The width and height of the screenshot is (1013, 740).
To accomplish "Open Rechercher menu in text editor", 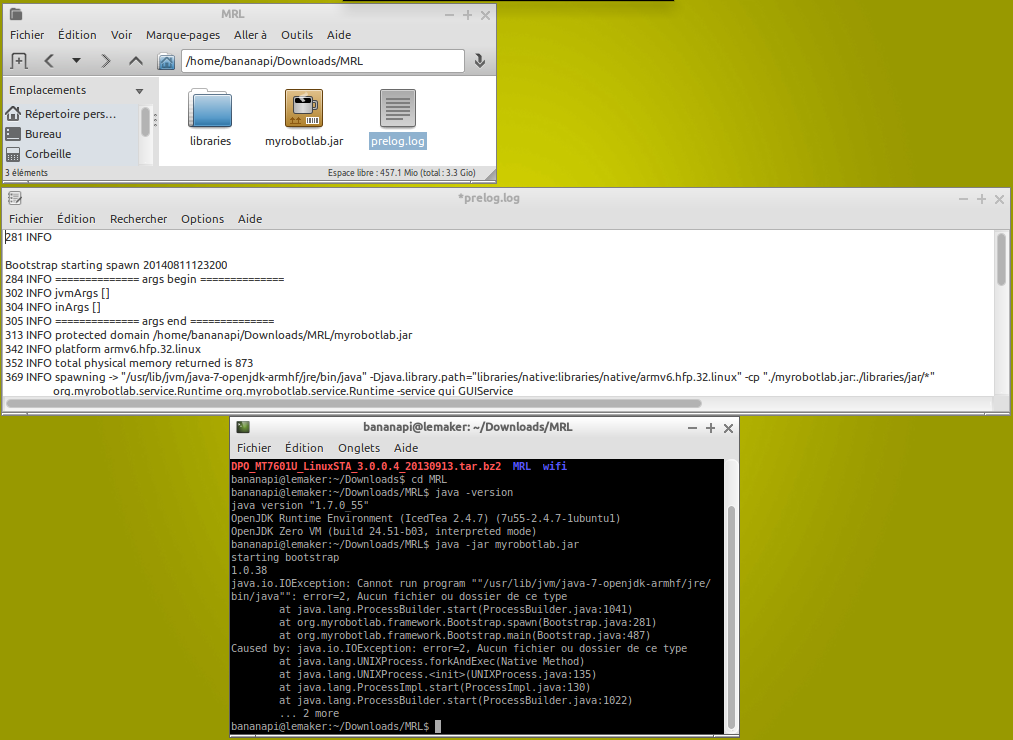I will (138, 219).
